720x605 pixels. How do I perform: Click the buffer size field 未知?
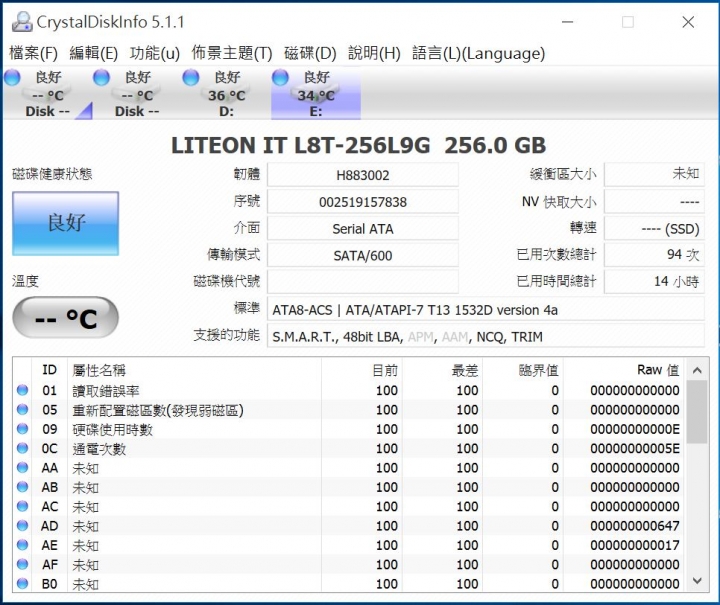pos(654,174)
